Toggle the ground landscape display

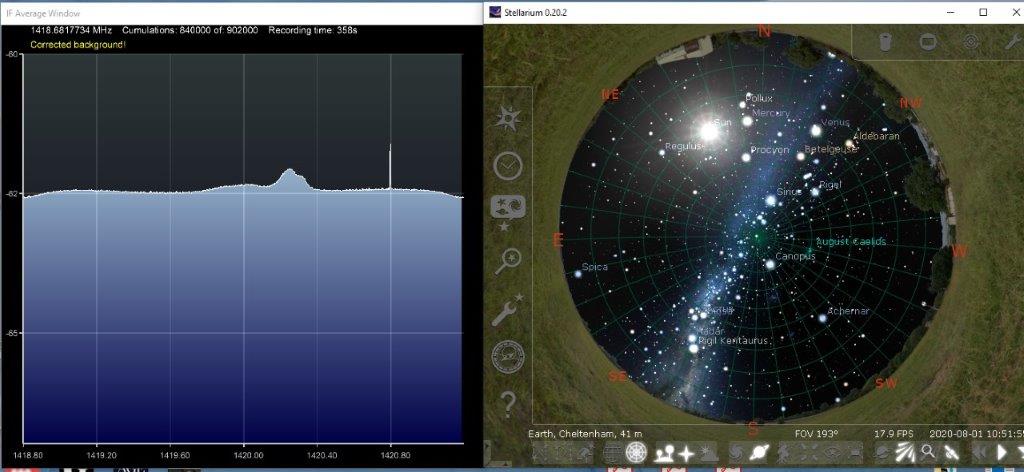click(664, 454)
